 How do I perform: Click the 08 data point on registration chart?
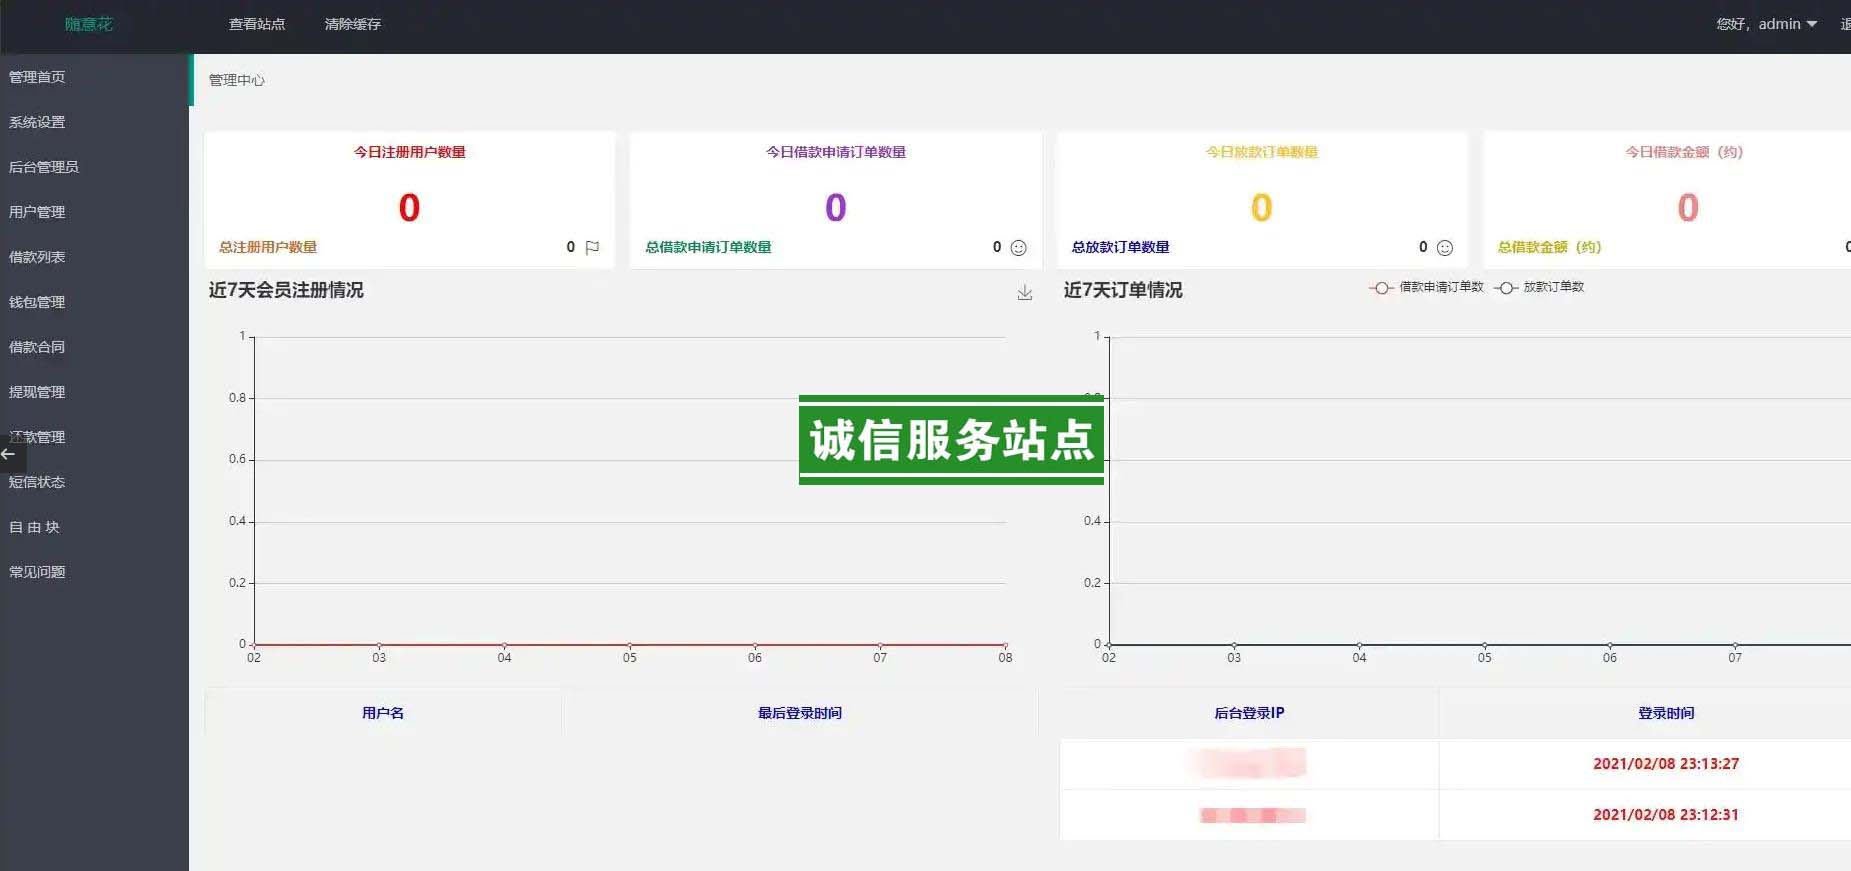(1005, 645)
